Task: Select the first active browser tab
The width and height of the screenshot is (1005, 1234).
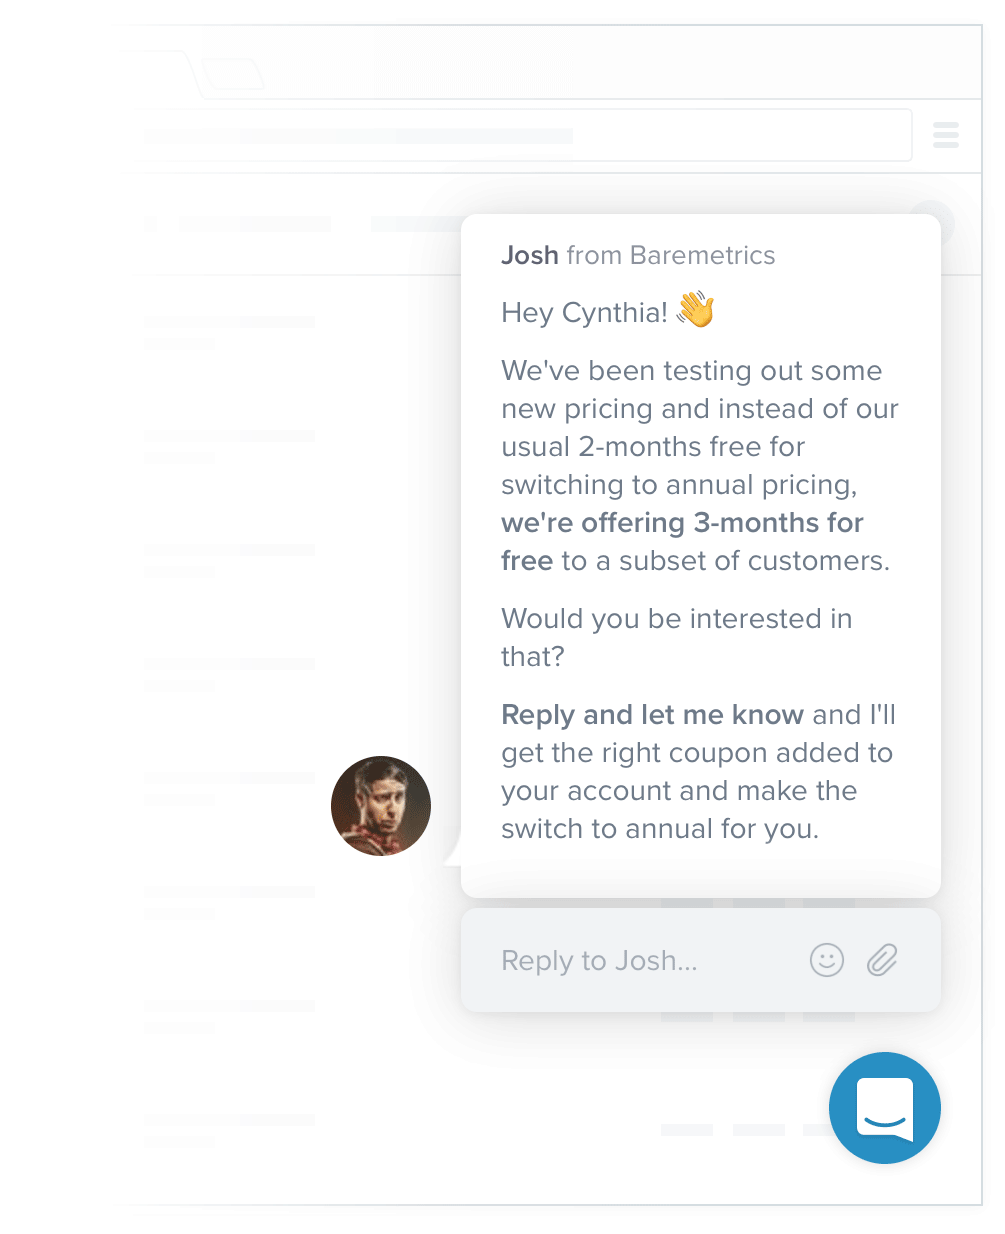Action: (x=160, y=74)
